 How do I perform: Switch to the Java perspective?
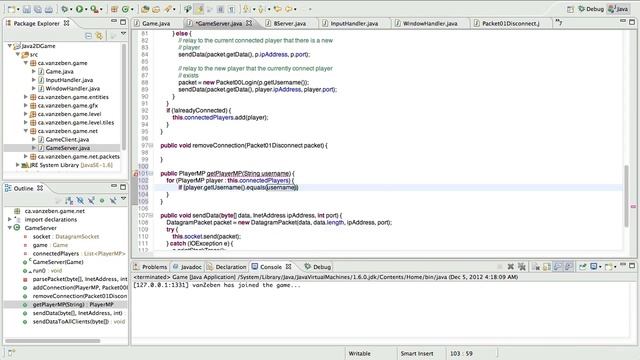(x=618, y=9)
